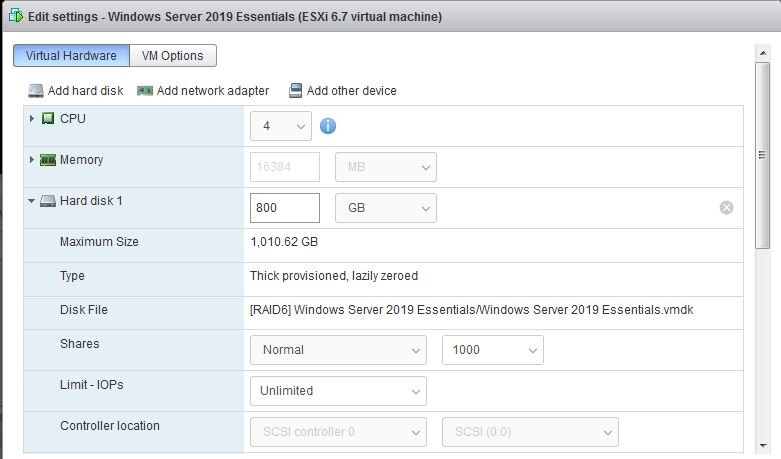
Task: Open the Shares Normal dropdown
Action: pyautogui.click(x=338, y=350)
